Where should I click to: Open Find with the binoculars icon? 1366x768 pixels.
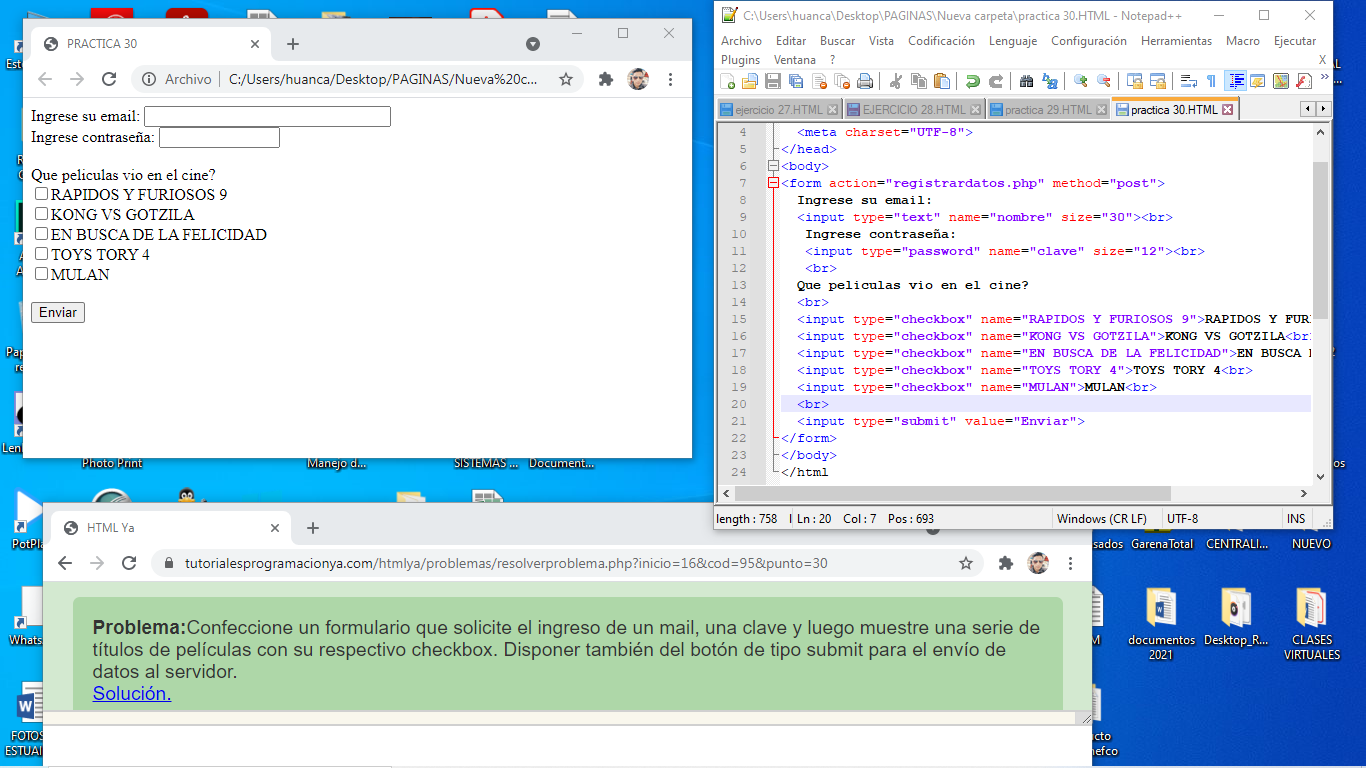(x=1026, y=81)
